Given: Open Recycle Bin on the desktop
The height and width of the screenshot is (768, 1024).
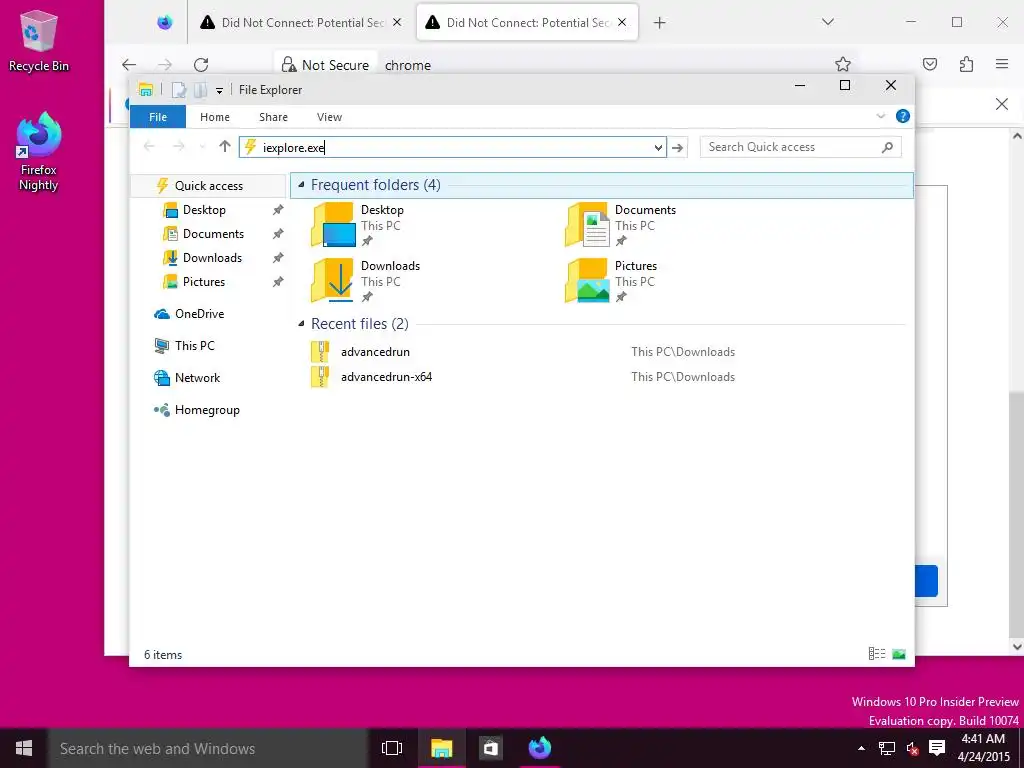Looking at the screenshot, I should click(39, 41).
